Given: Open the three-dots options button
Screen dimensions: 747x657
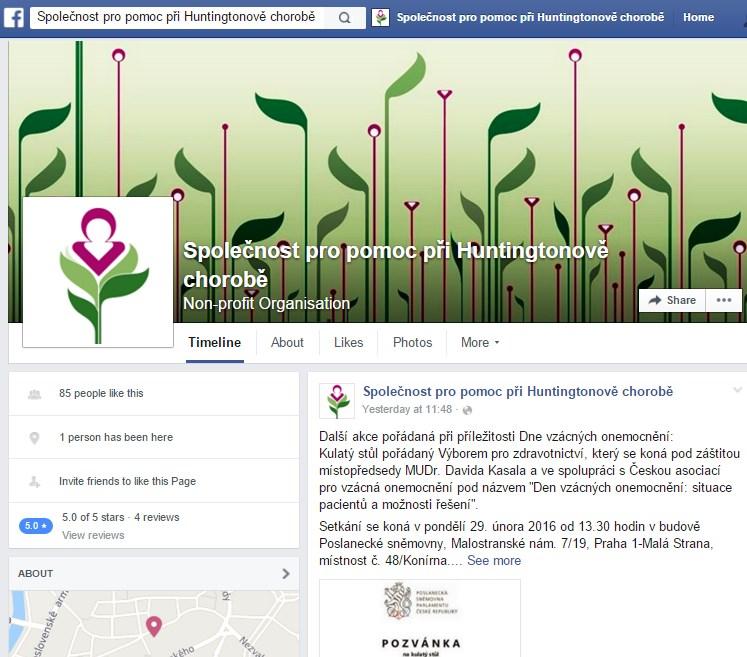Looking at the screenshot, I should point(724,300).
